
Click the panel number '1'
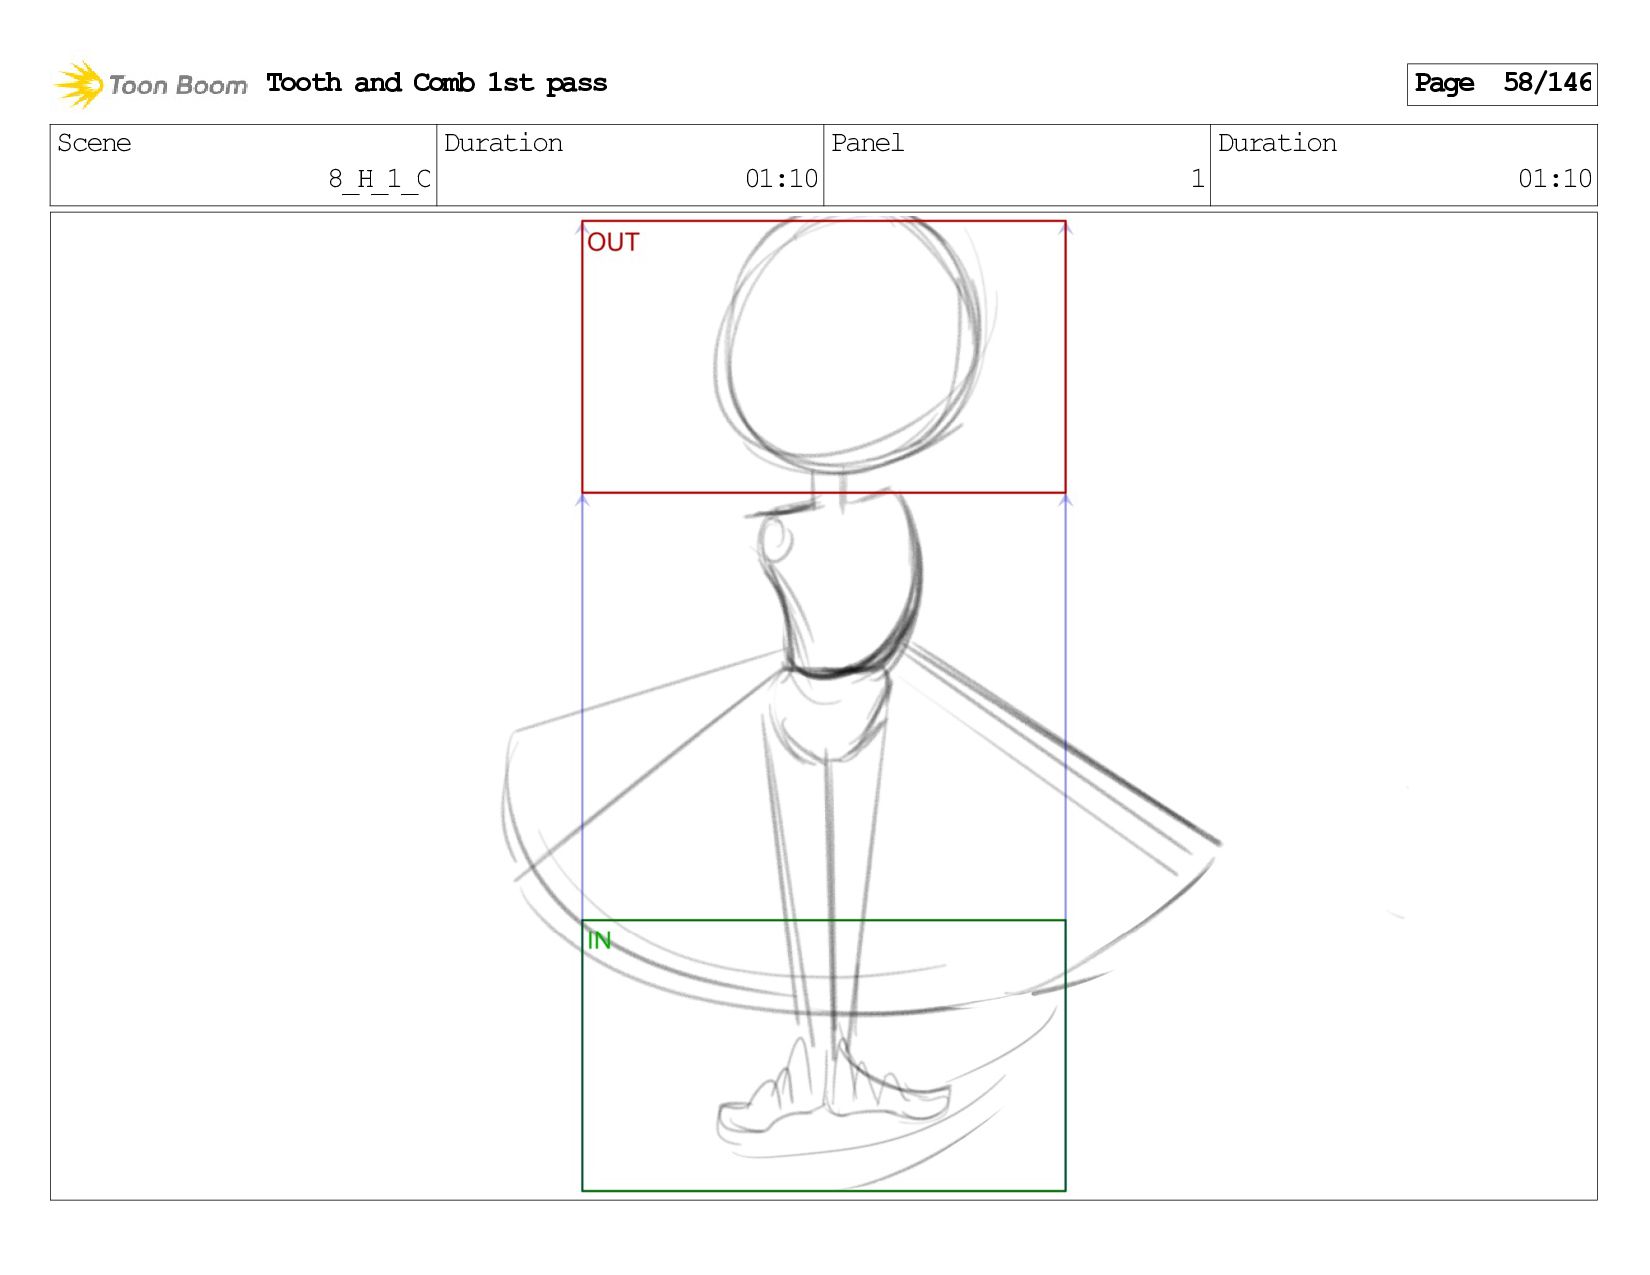pos(1197,179)
